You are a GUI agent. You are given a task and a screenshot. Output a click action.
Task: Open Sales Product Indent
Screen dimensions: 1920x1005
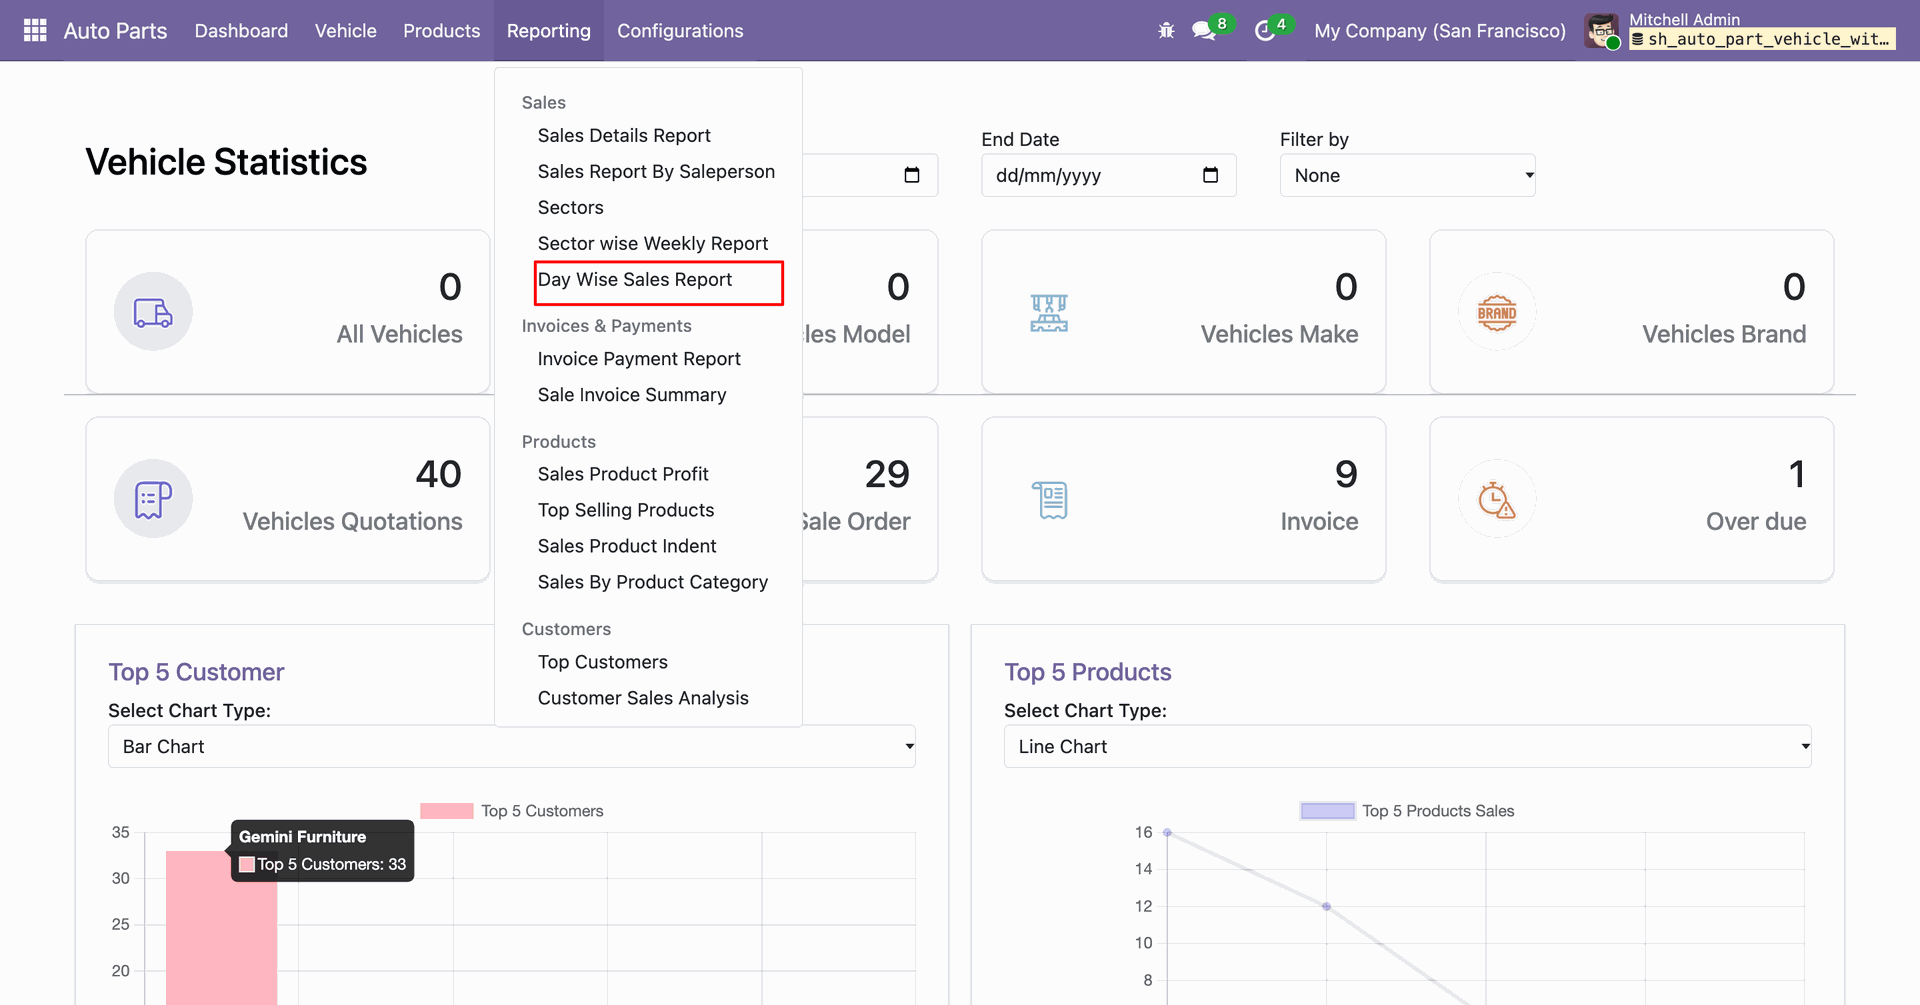(627, 546)
